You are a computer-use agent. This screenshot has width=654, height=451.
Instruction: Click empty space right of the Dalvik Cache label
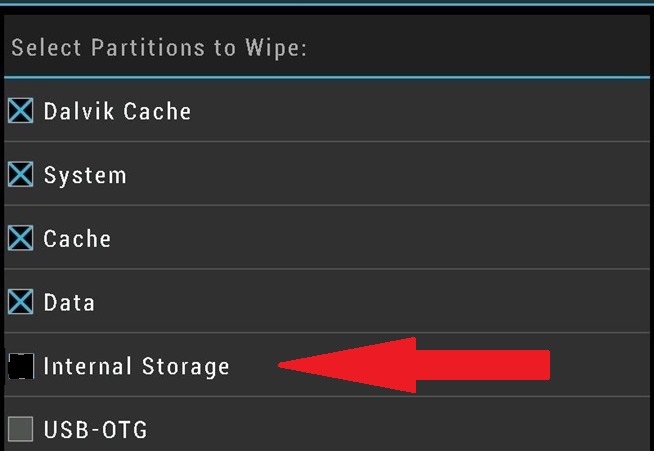tap(420, 111)
